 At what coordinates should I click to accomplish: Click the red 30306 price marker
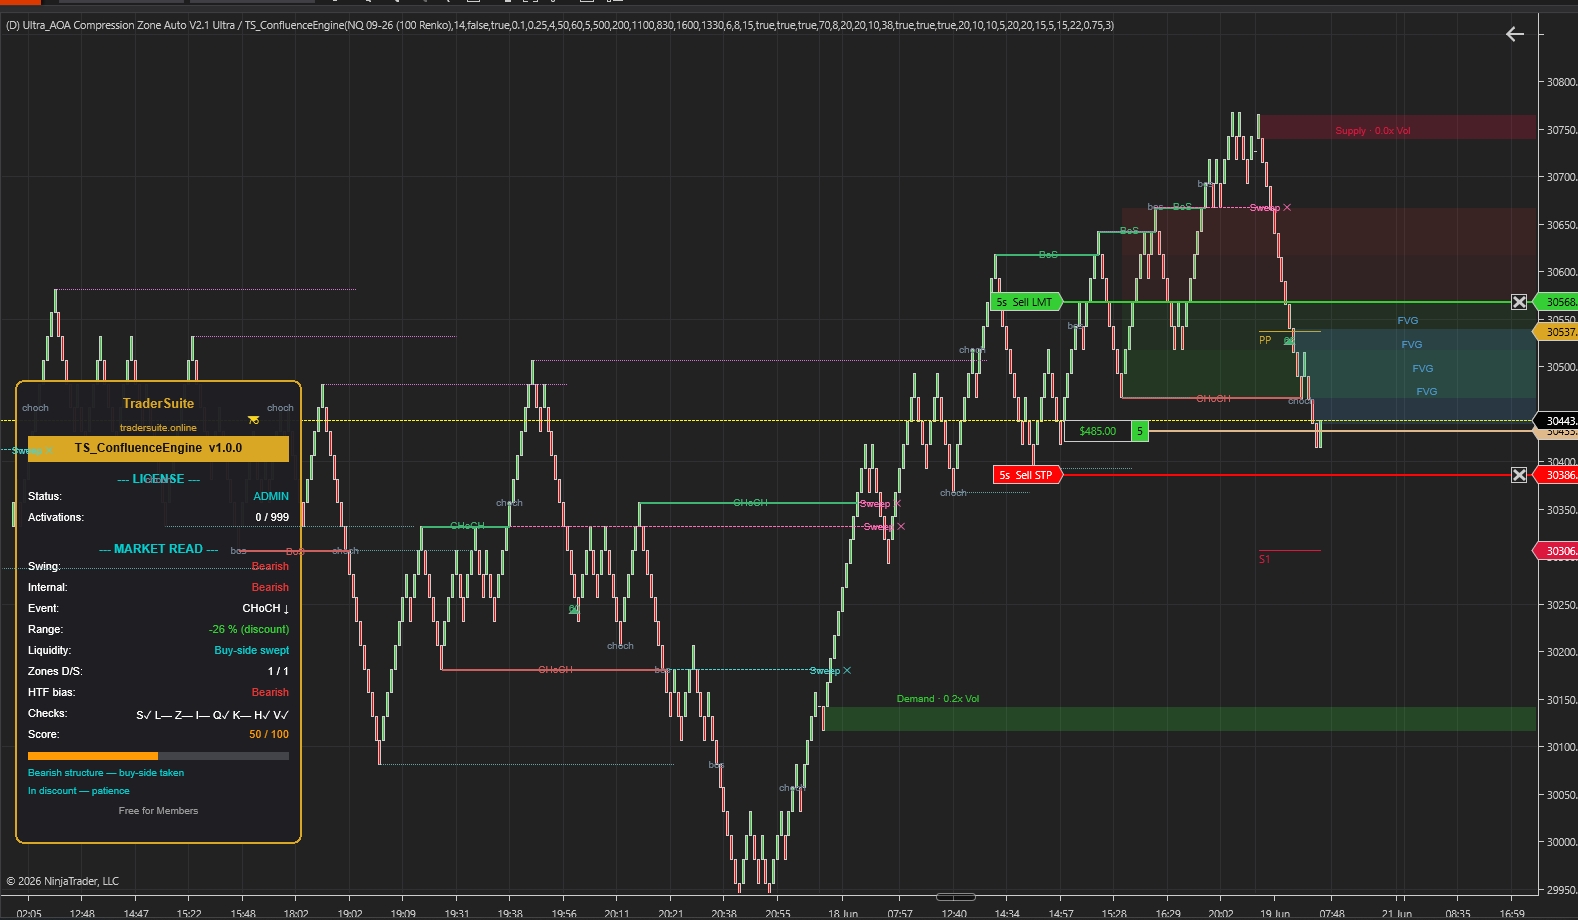click(1558, 551)
